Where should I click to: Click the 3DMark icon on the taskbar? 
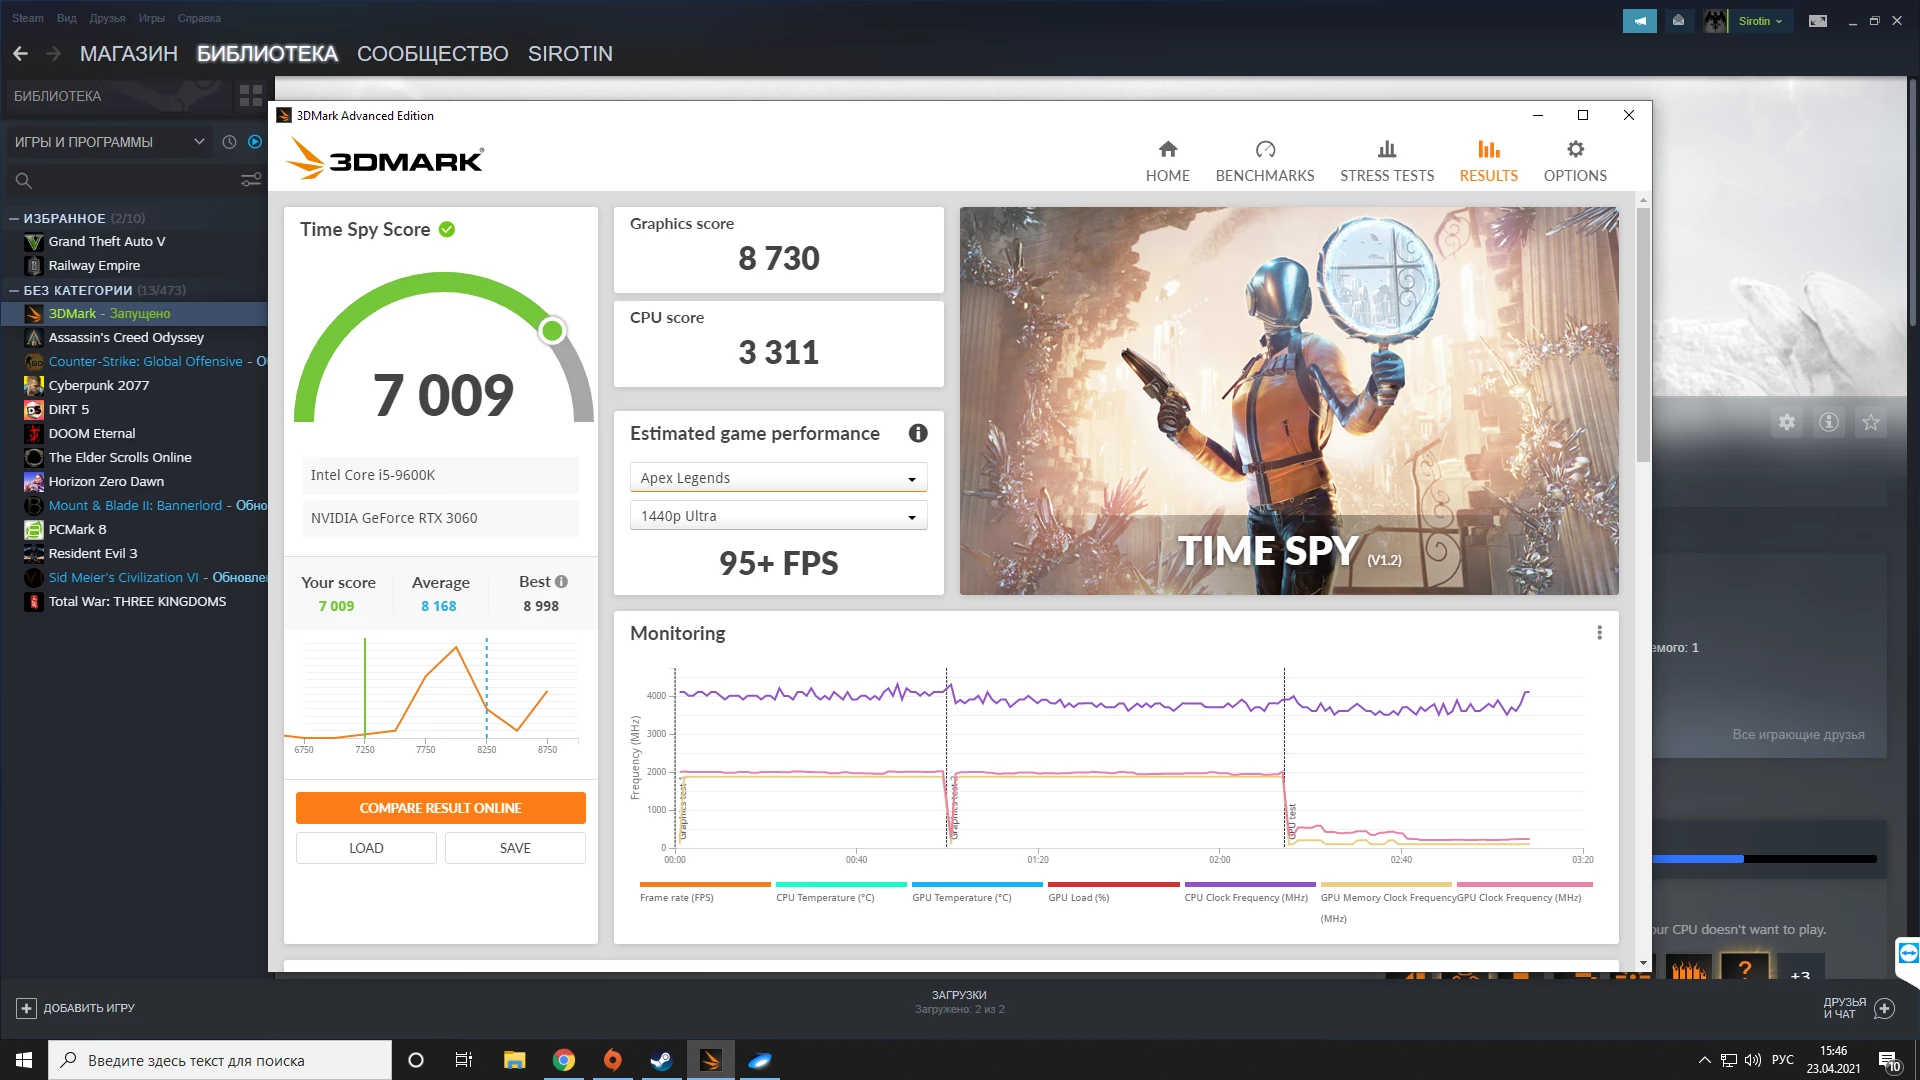click(x=711, y=1060)
